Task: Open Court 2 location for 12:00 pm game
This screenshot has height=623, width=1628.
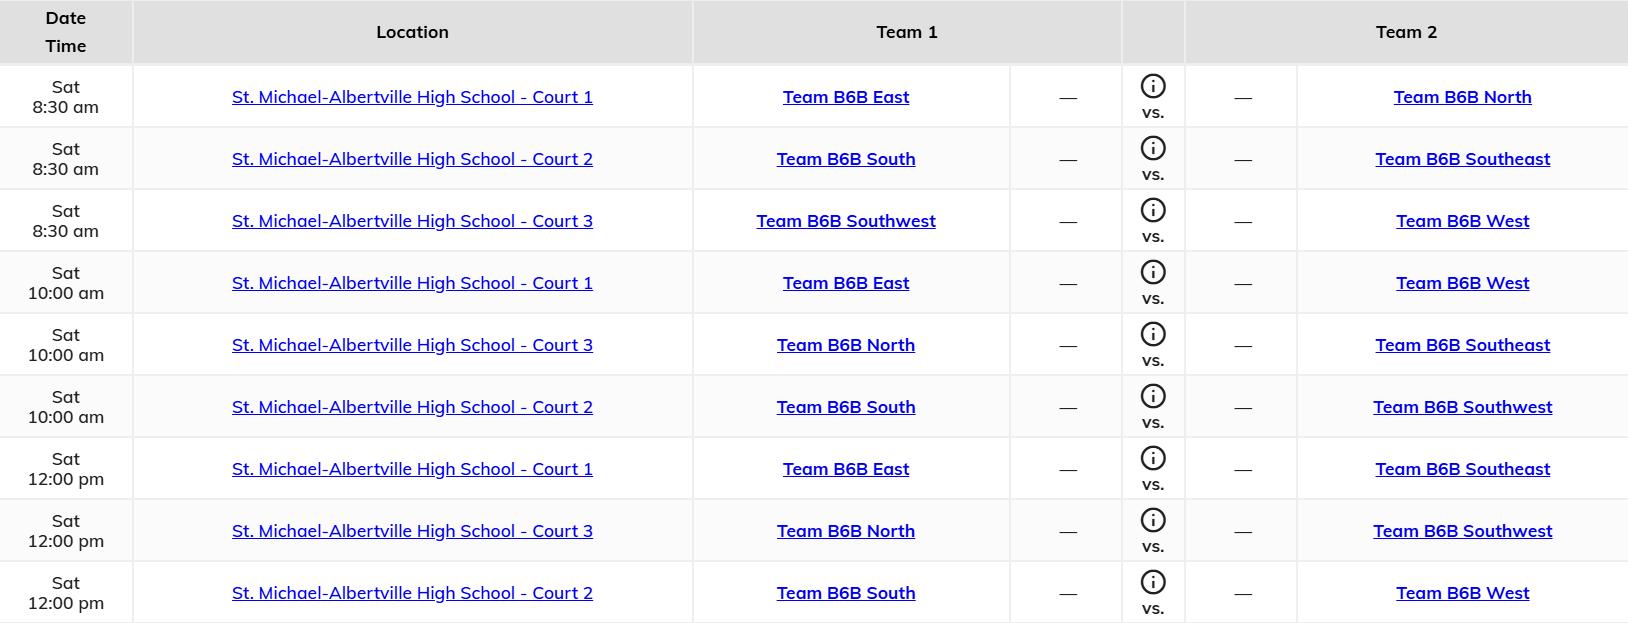Action: click(x=412, y=593)
